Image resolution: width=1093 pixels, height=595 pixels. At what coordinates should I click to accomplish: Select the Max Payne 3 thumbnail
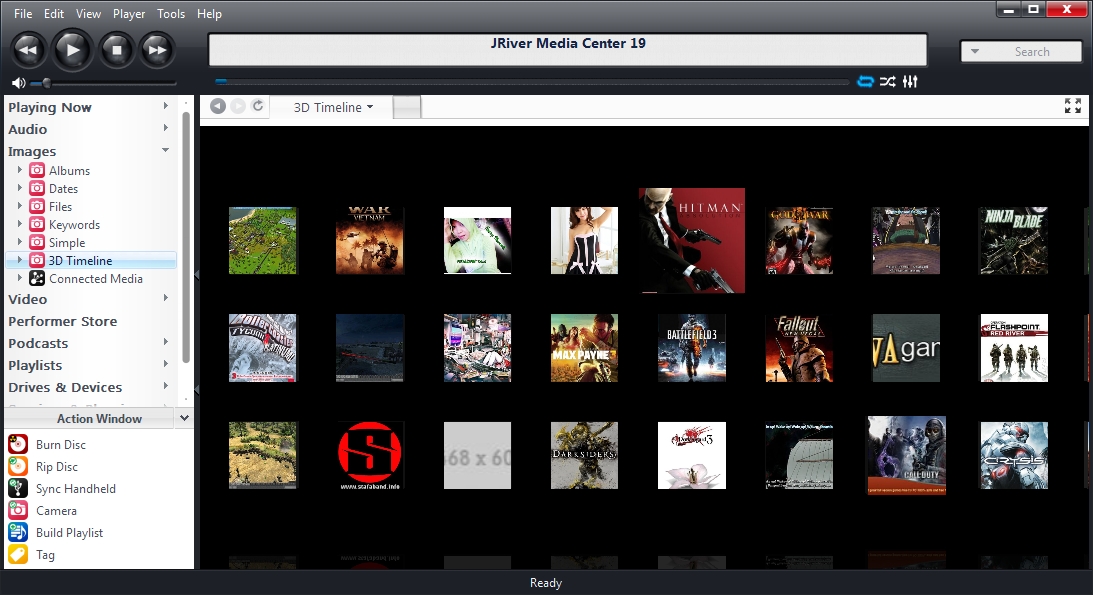(584, 348)
